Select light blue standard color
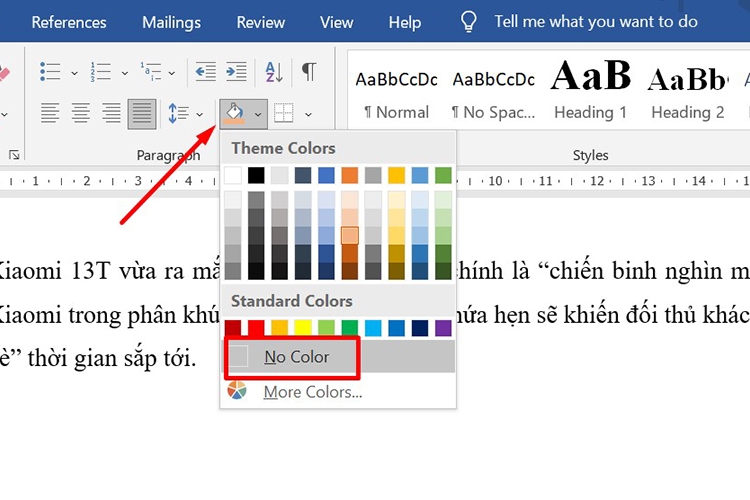 click(373, 328)
